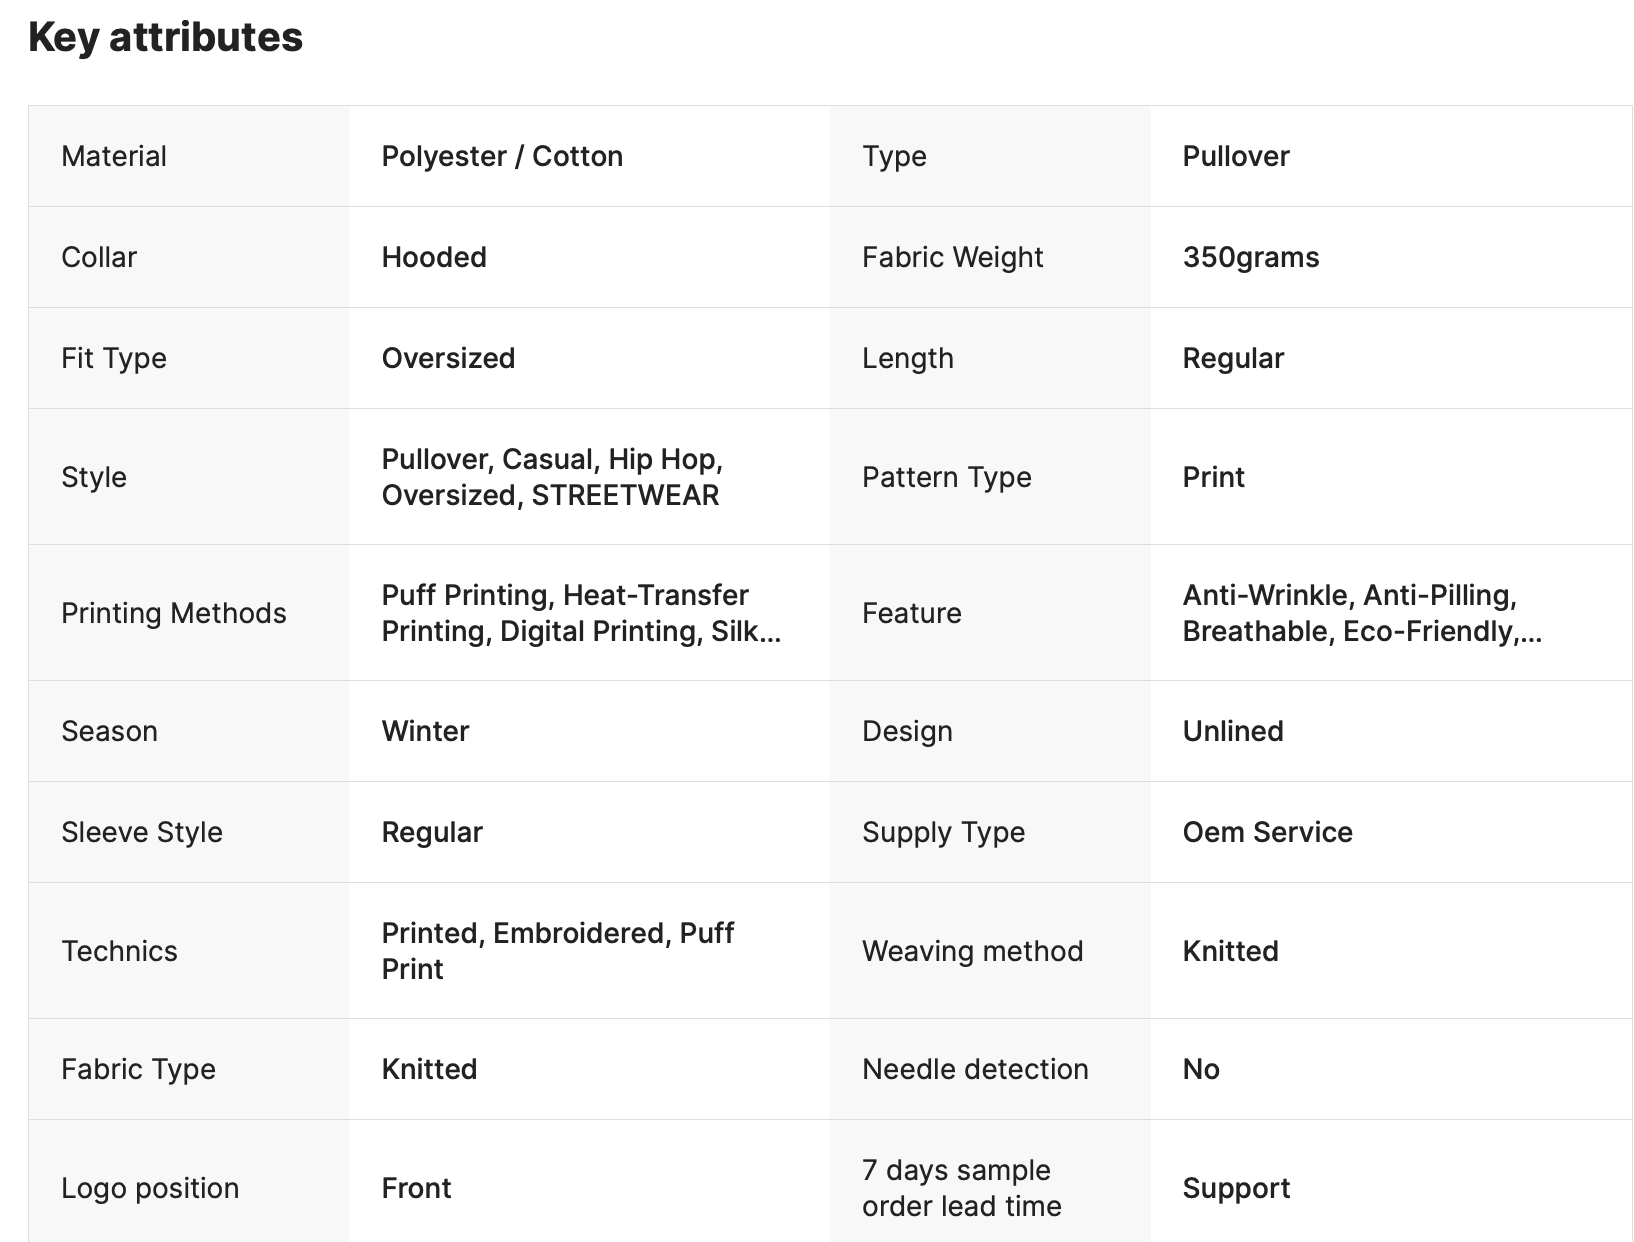The width and height of the screenshot is (1634, 1242).
Task: Select the Oversized fit type value
Action: pos(448,358)
